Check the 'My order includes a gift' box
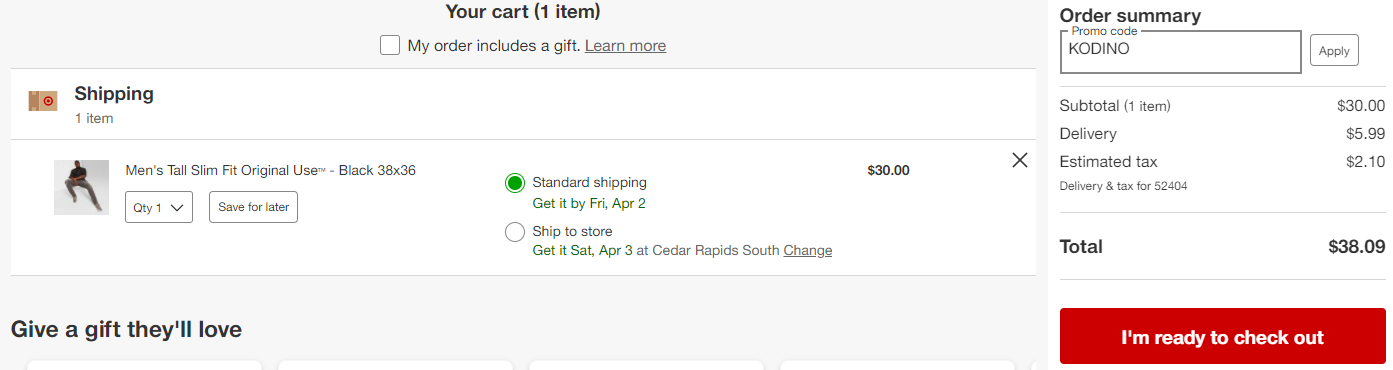 point(390,46)
